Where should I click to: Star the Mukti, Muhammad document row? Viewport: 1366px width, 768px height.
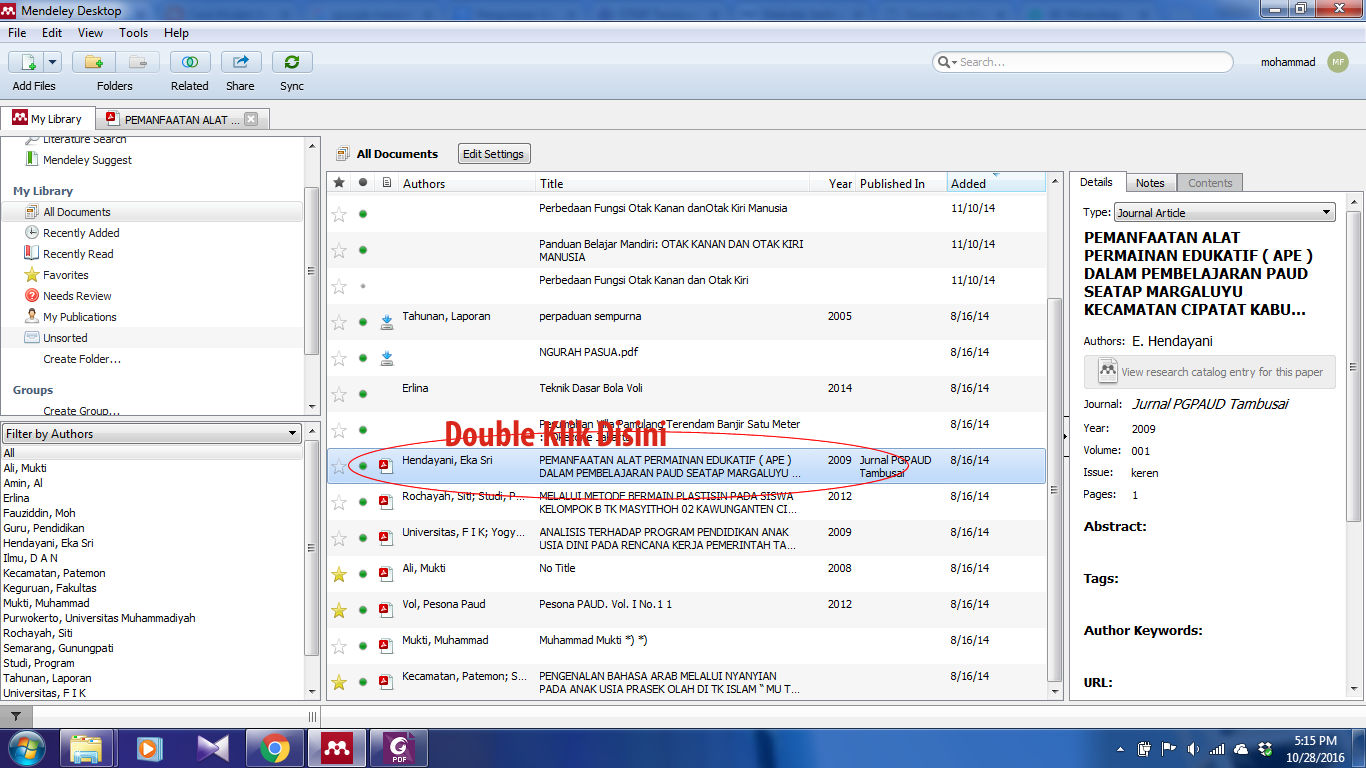click(339, 646)
